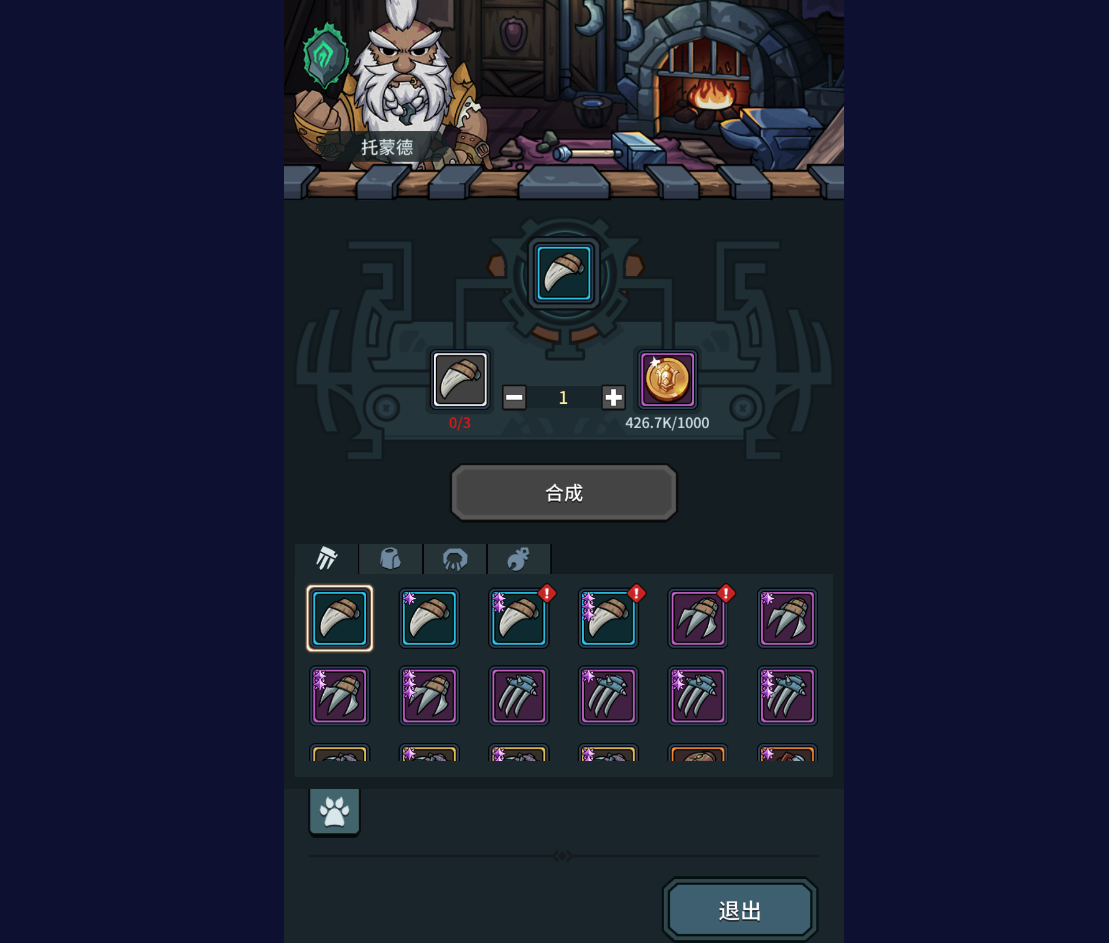Decrease quantity with the minus button

tap(514, 398)
